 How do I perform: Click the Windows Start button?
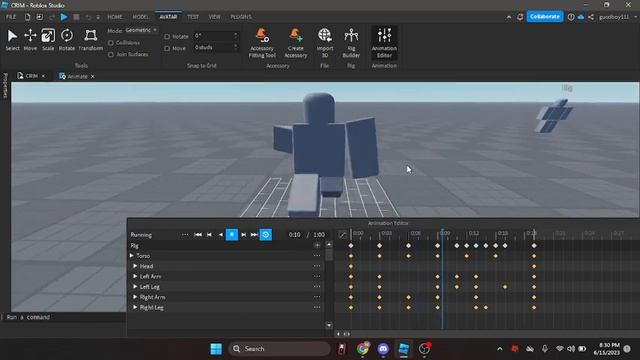(x=216, y=349)
